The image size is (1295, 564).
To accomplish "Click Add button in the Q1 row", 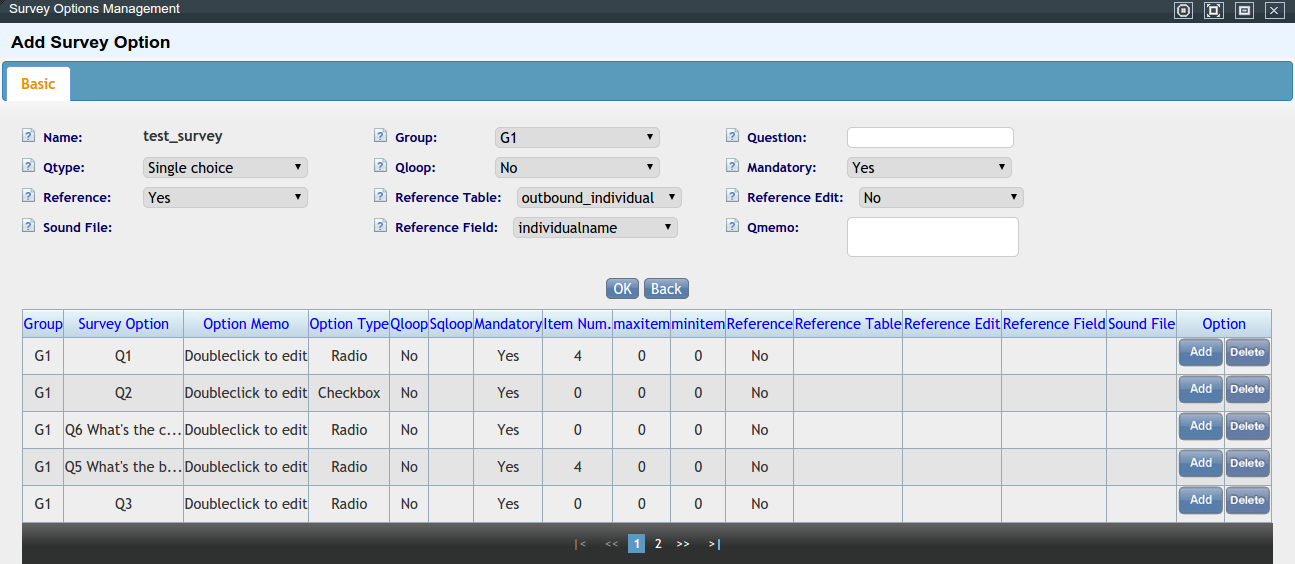I will tap(1200, 352).
